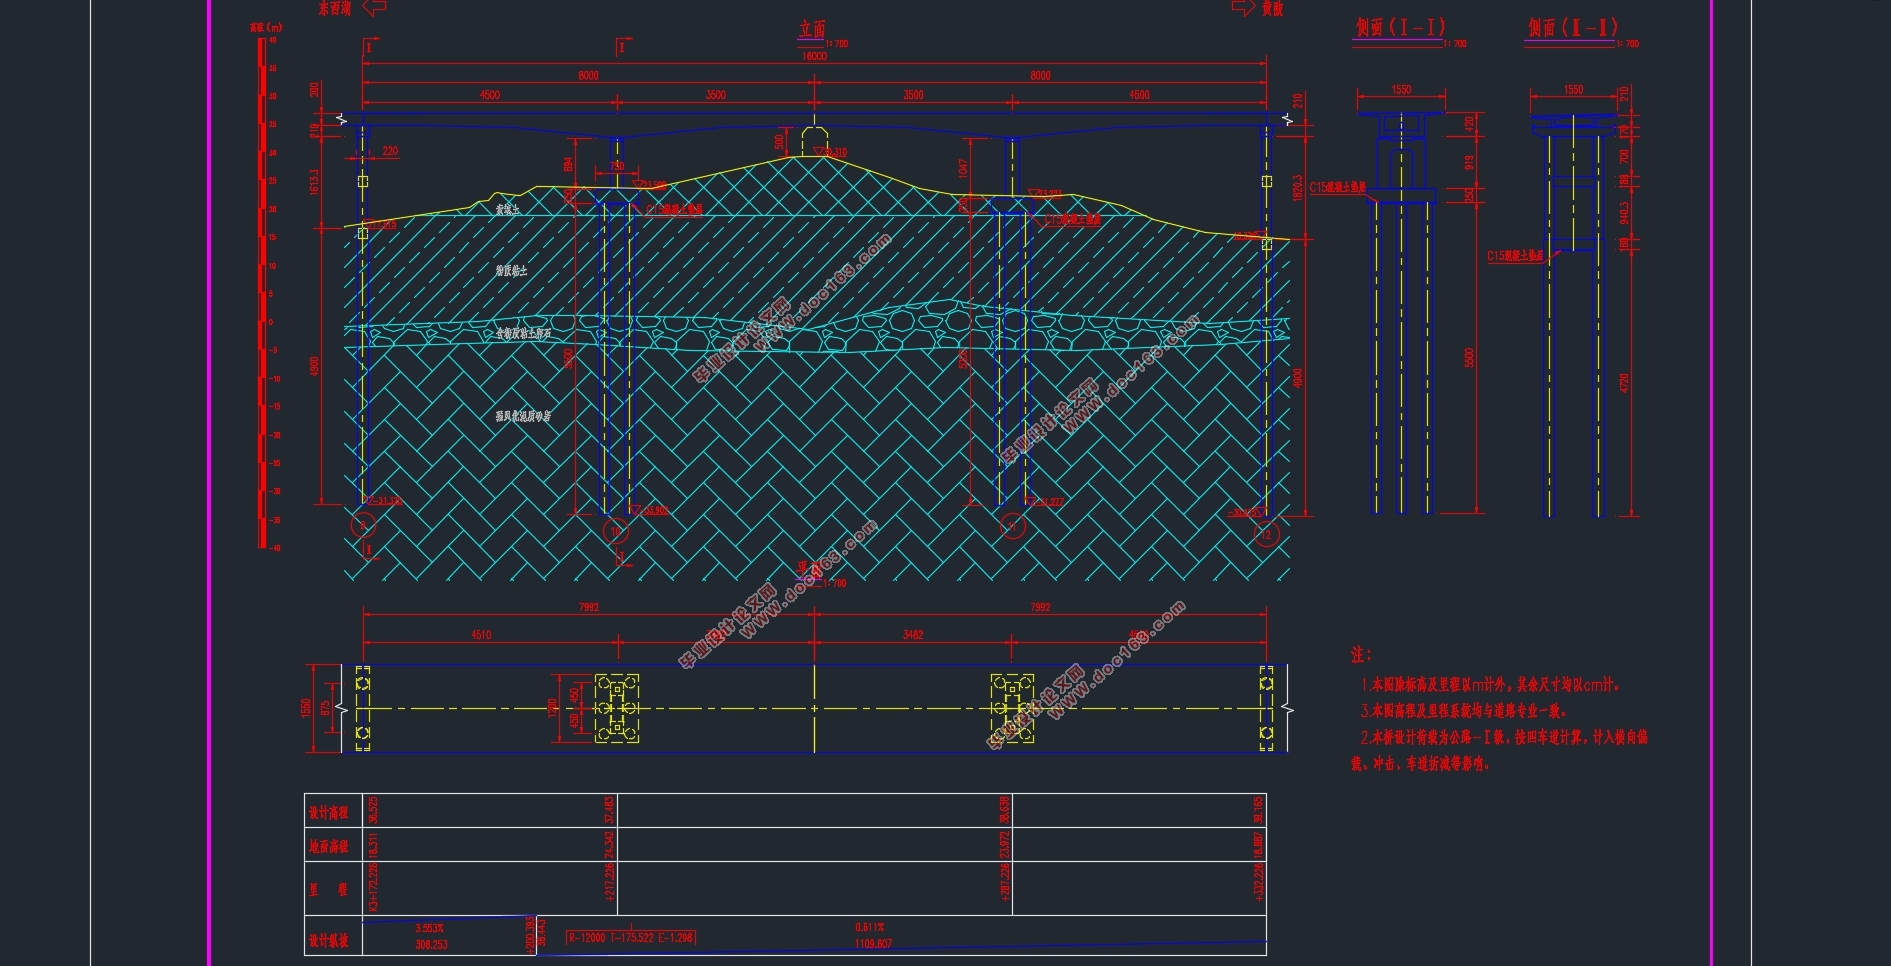The width and height of the screenshot is (1891, 966).
Task: Select design elevation value 38.638
Action: coord(1005,810)
